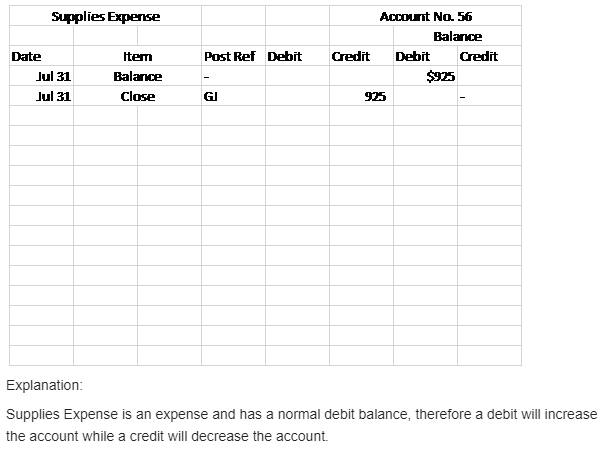Click the Post Ref column header

pos(230,56)
